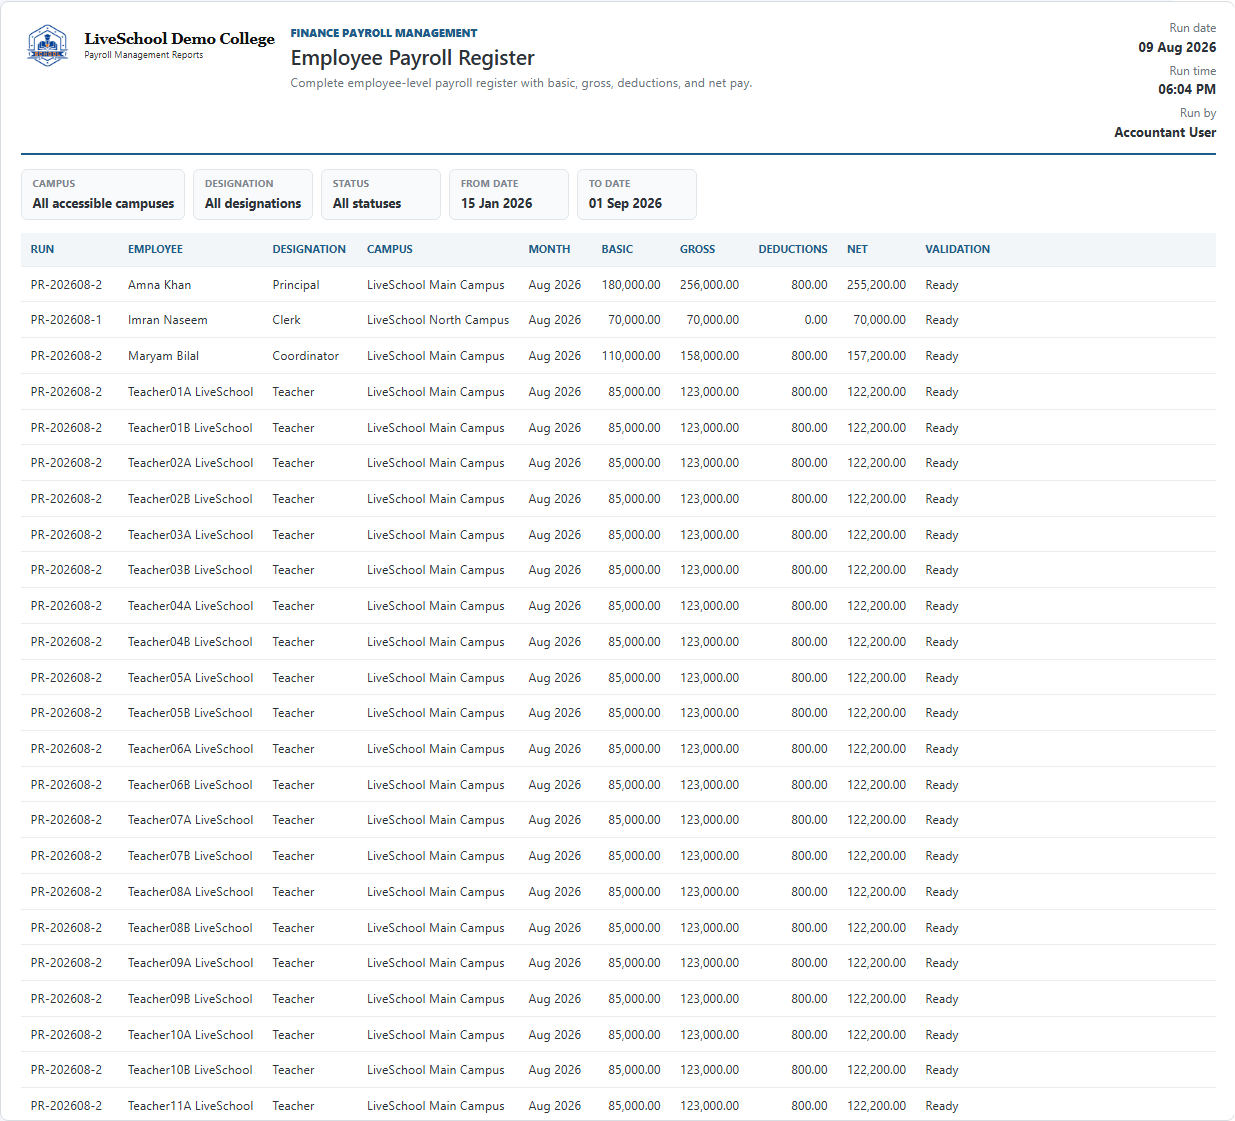Select employee 'Teacher02A LiveSchool'
The width and height of the screenshot is (1235, 1121).
coord(190,463)
